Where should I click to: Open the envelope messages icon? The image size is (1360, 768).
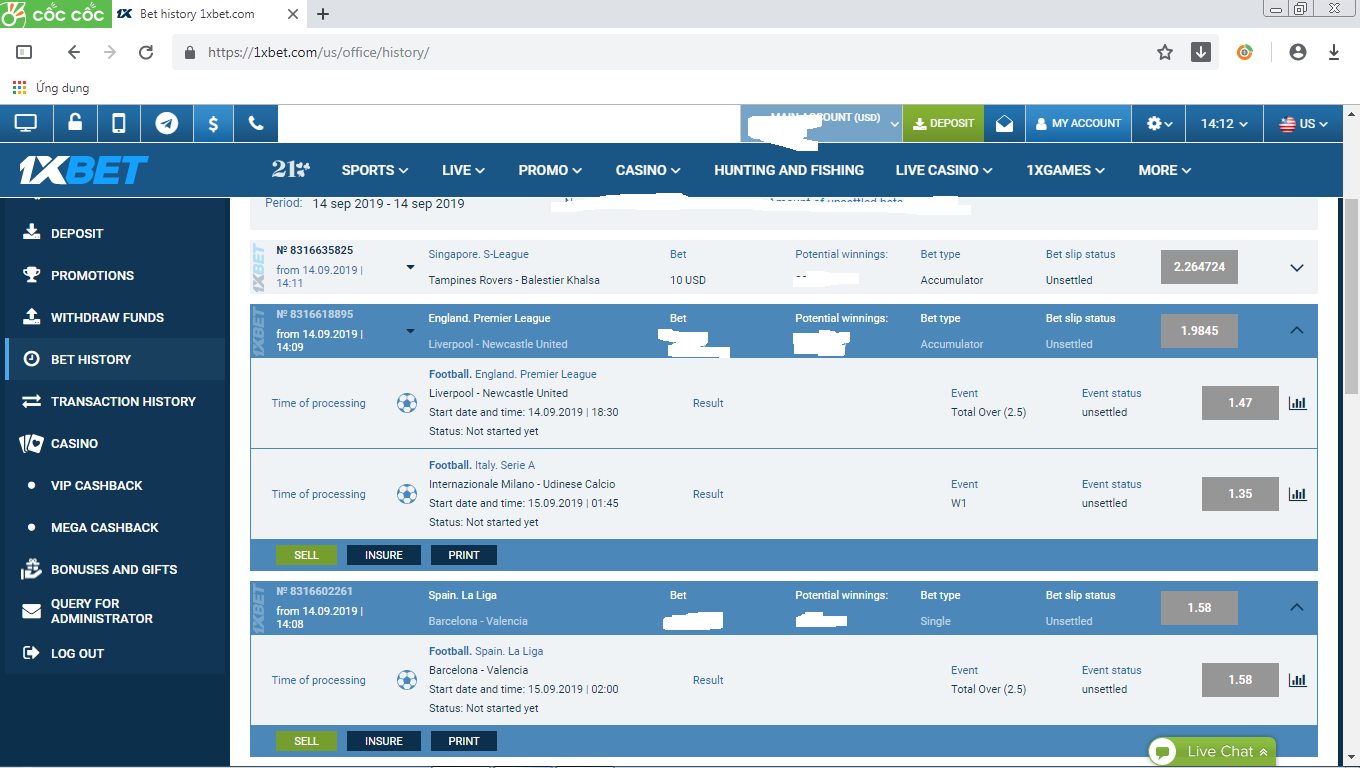1004,123
